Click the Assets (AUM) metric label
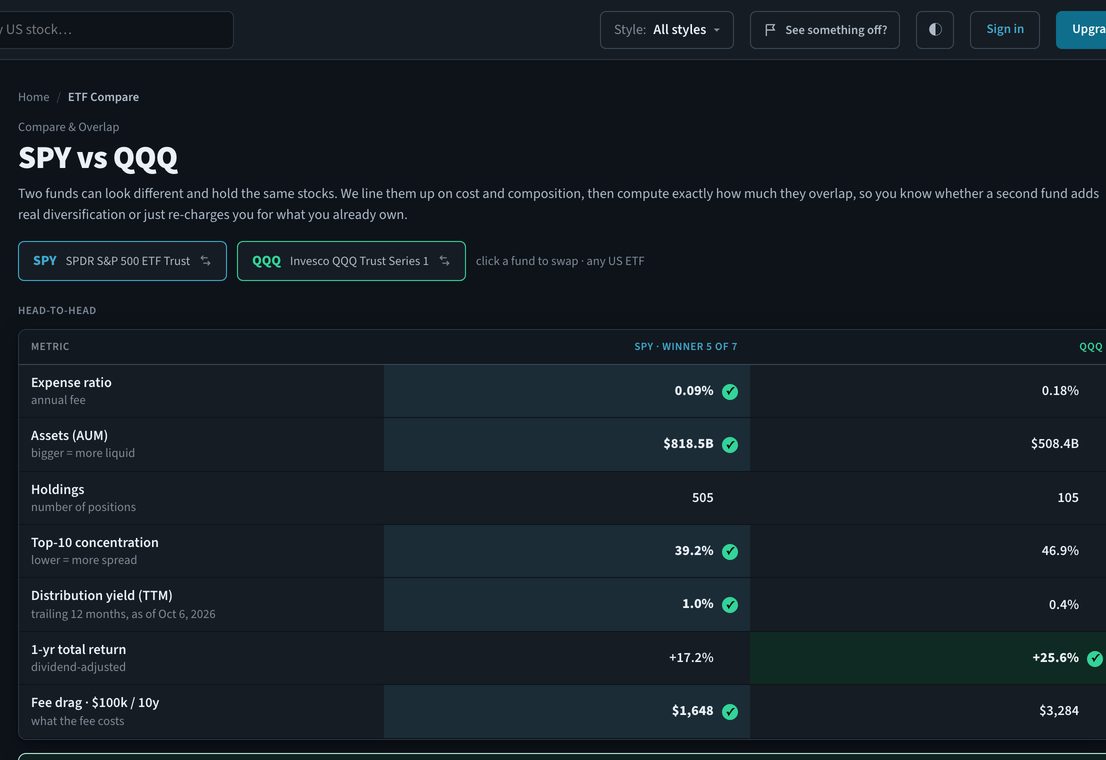The width and height of the screenshot is (1106, 760). [69, 435]
